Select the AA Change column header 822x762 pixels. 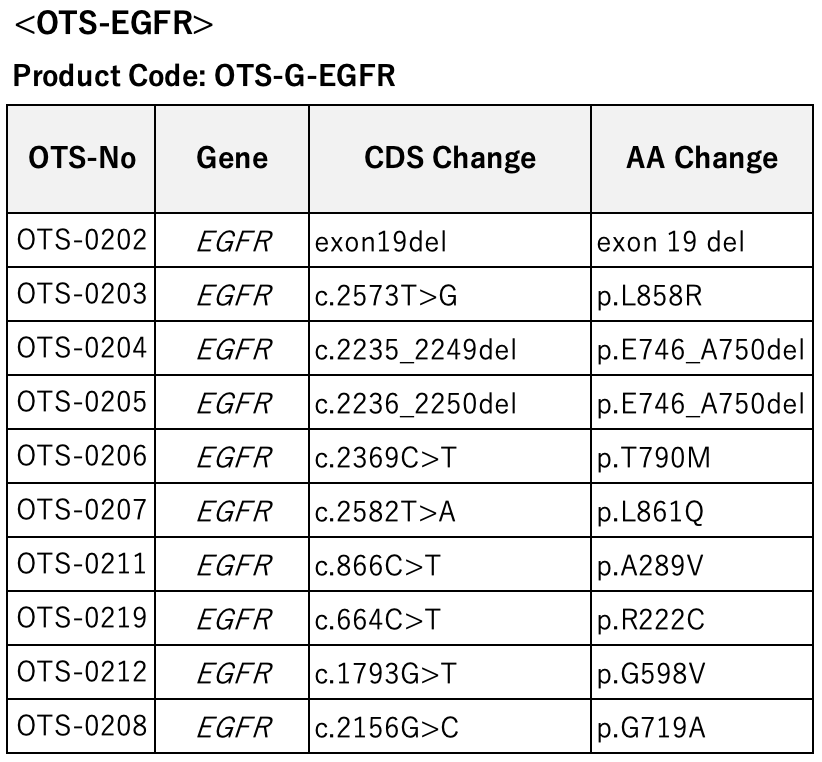click(702, 158)
